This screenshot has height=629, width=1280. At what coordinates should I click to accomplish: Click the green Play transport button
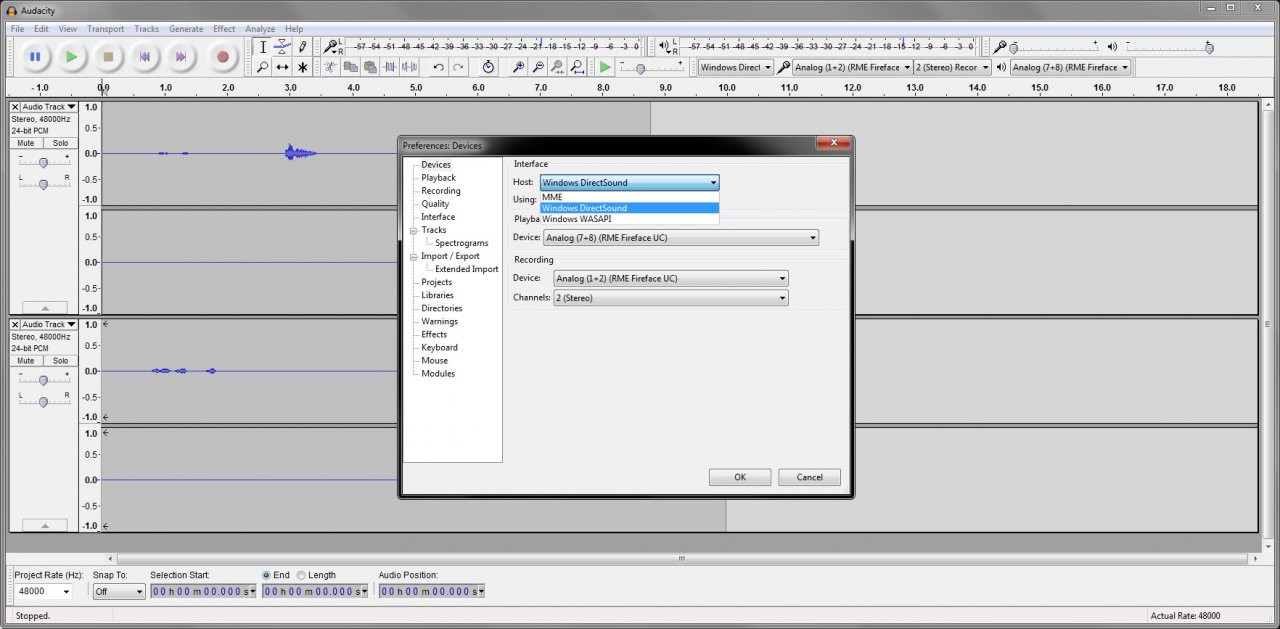tap(71, 57)
